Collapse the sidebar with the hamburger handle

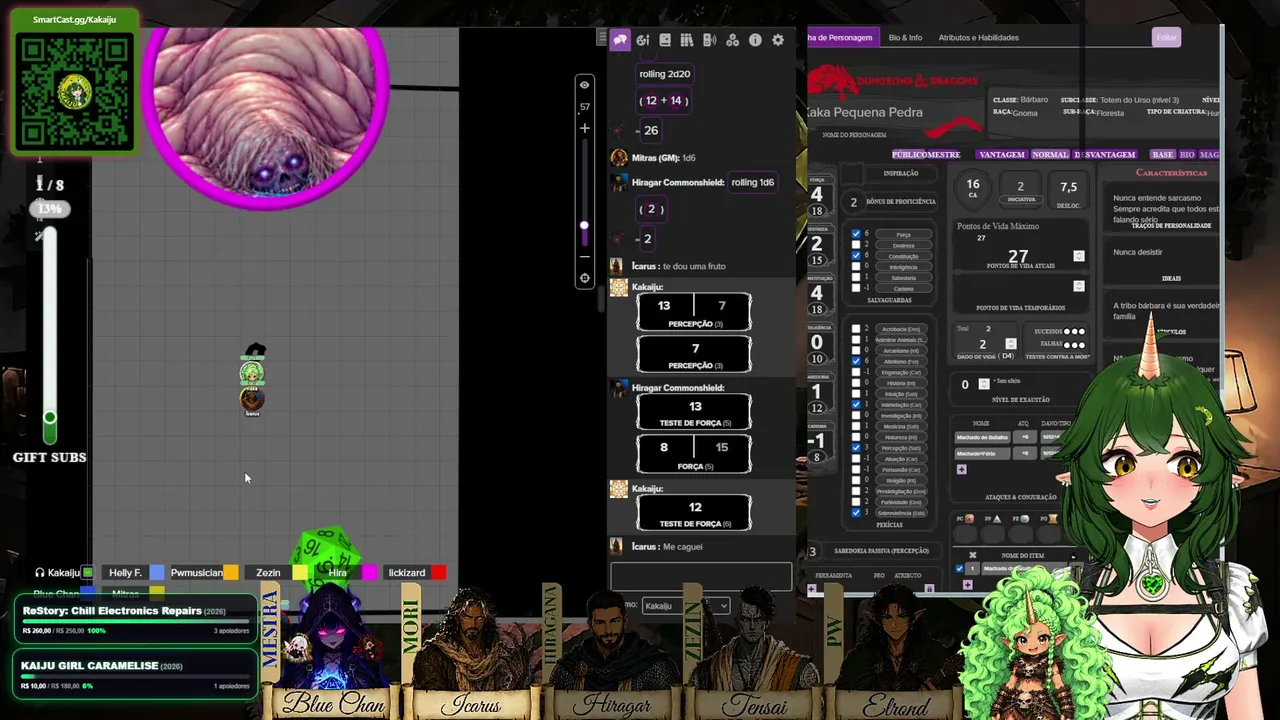tap(601, 38)
